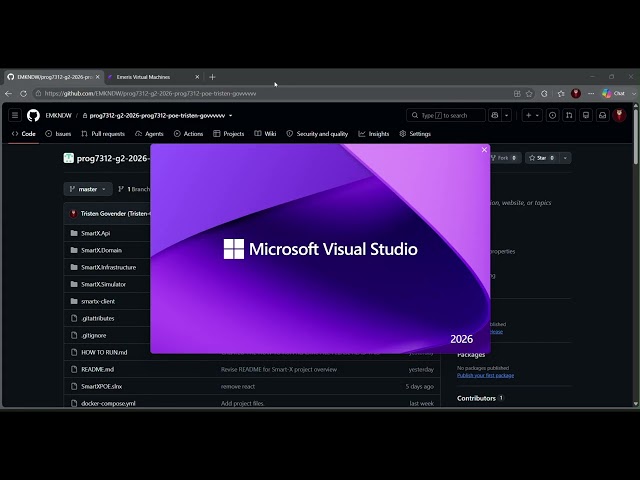Close the Visual Studio splash screen
Viewport: 640px width, 480px height.
pos(484,150)
